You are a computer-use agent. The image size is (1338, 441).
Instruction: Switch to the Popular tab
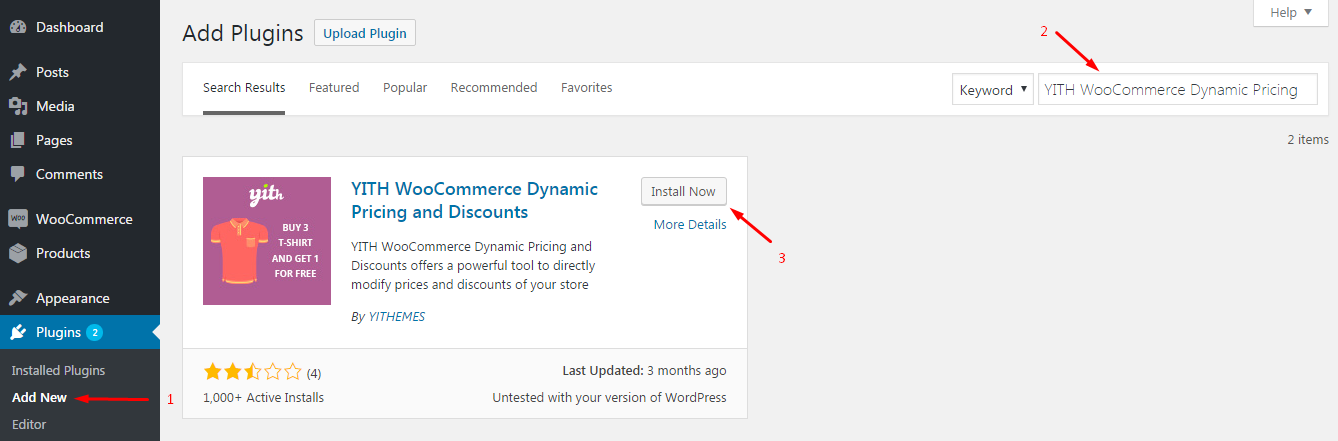[x=405, y=88]
